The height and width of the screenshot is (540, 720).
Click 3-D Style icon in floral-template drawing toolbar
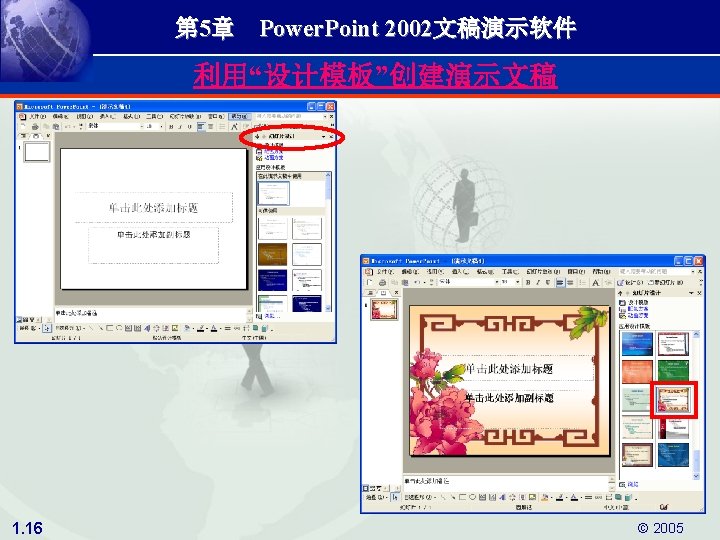tap(628, 497)
